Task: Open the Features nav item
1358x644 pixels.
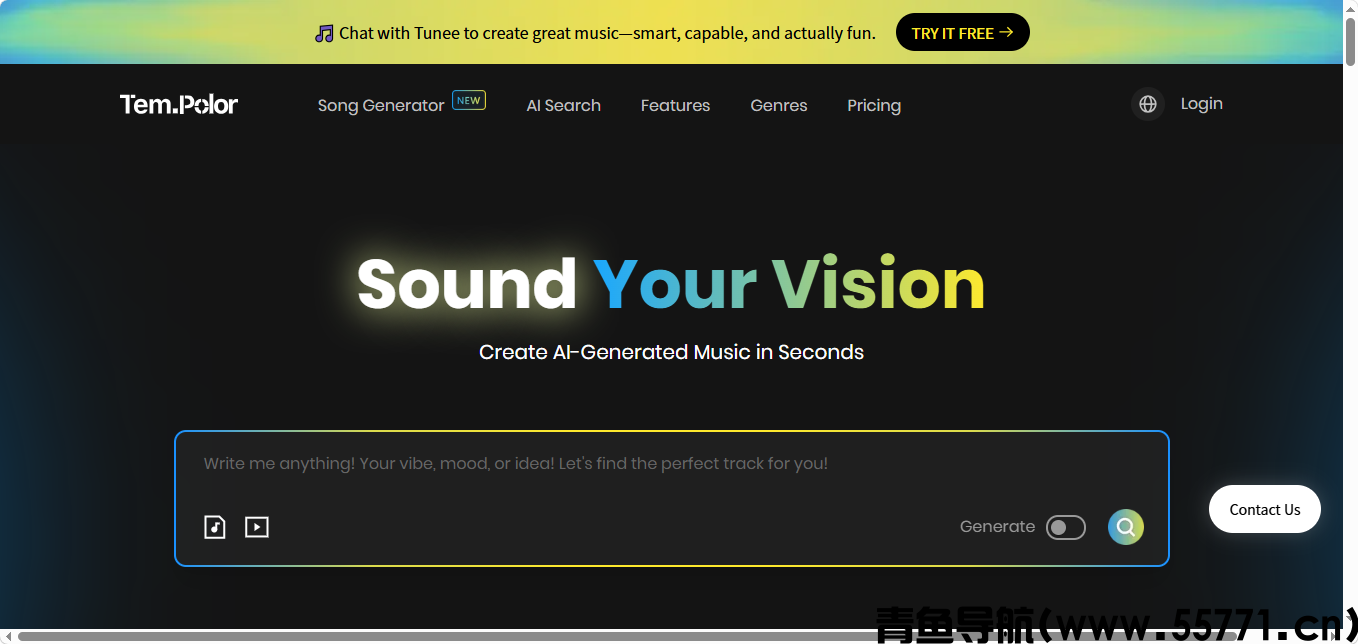Action: (676, 105)
